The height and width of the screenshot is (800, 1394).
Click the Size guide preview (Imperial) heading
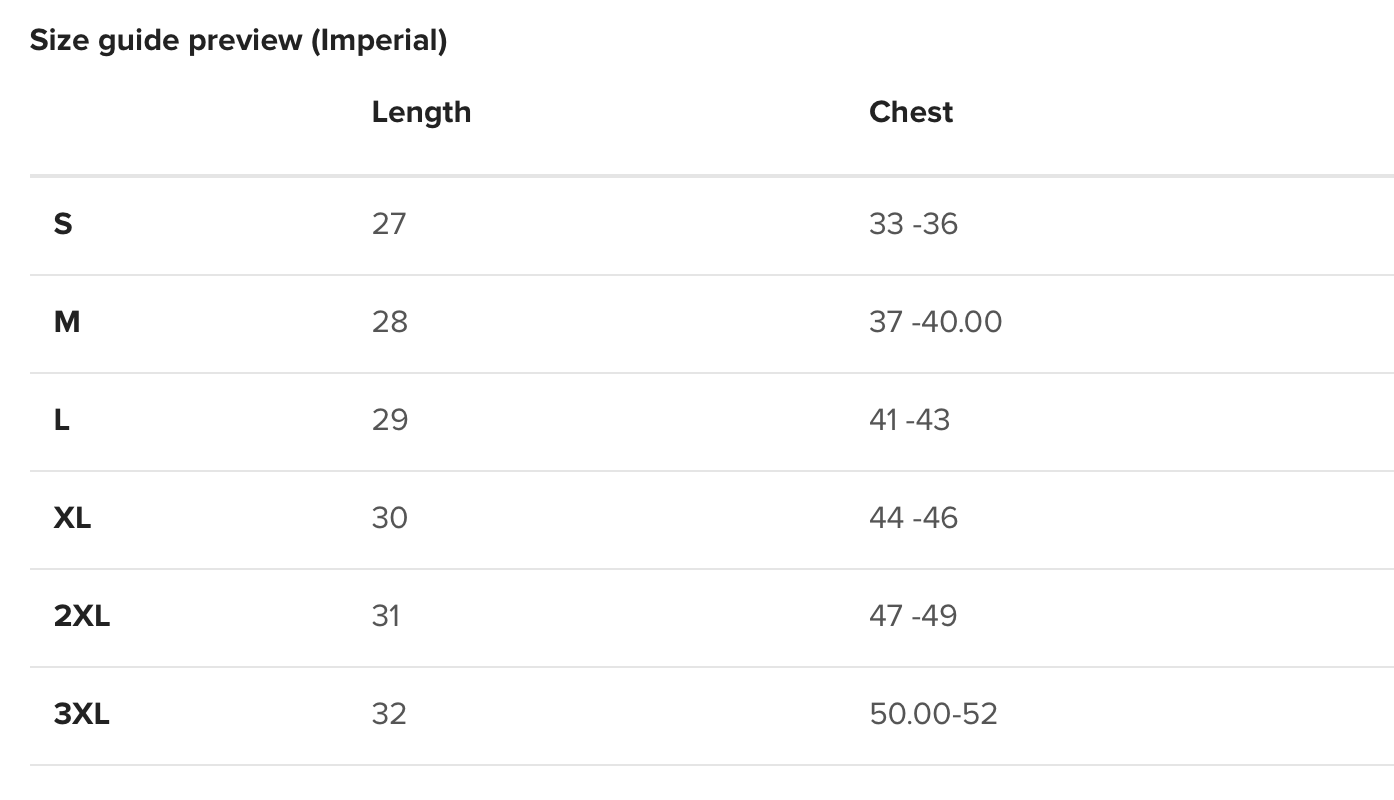coord(238,41)
